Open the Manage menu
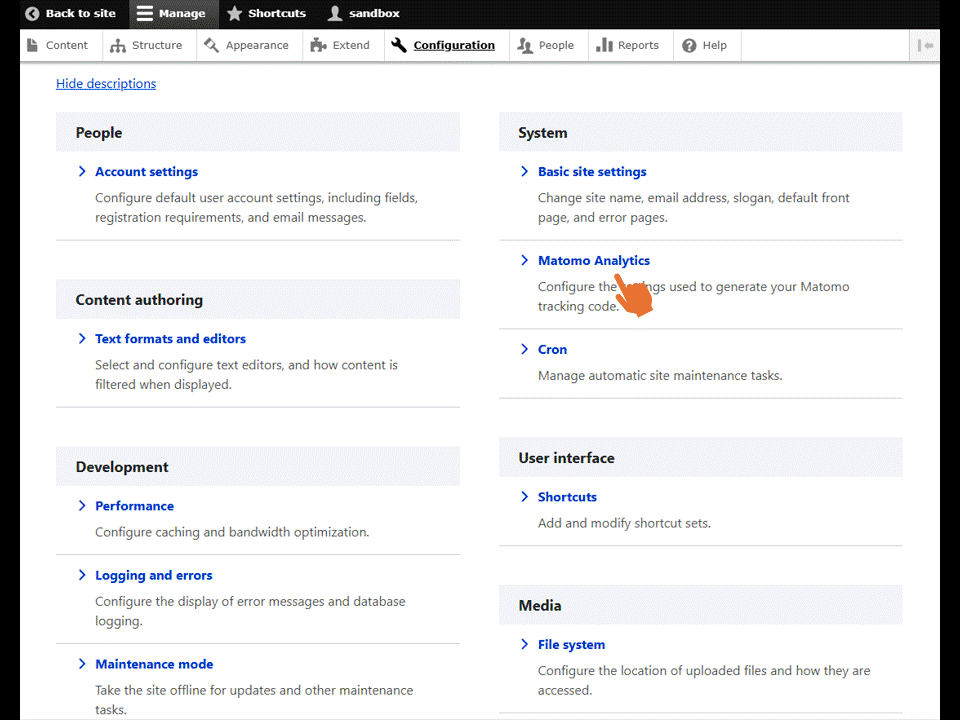Viewport: 960px width, 720px height. [172, 13]
